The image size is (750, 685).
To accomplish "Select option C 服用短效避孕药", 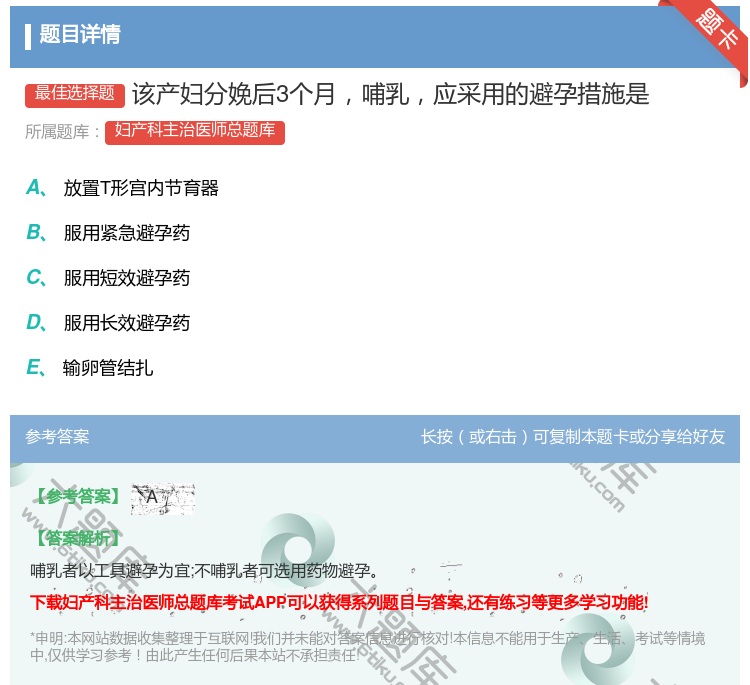I will pyautogui.click(x=108, y=278).
